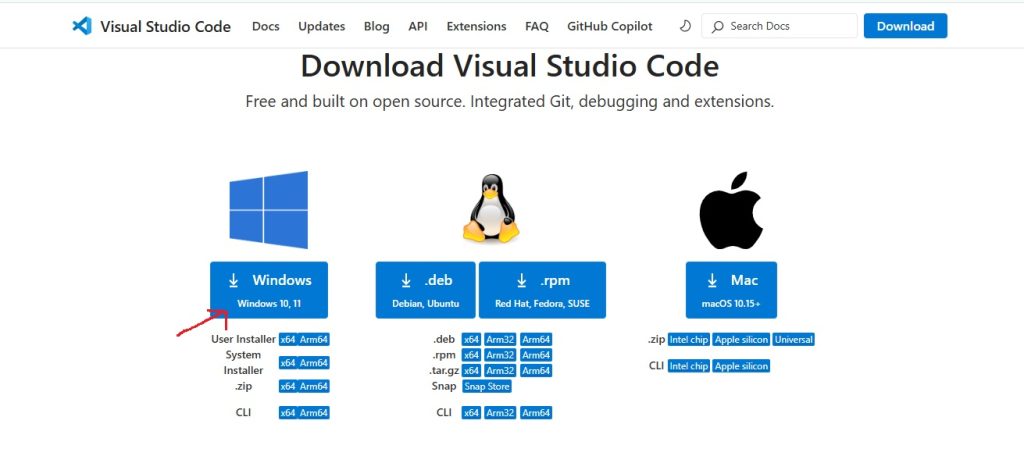This screenshot has height=456, width=1024.
Task: Click the Visual Studio Code logo icon
Action: click(82, 26)
